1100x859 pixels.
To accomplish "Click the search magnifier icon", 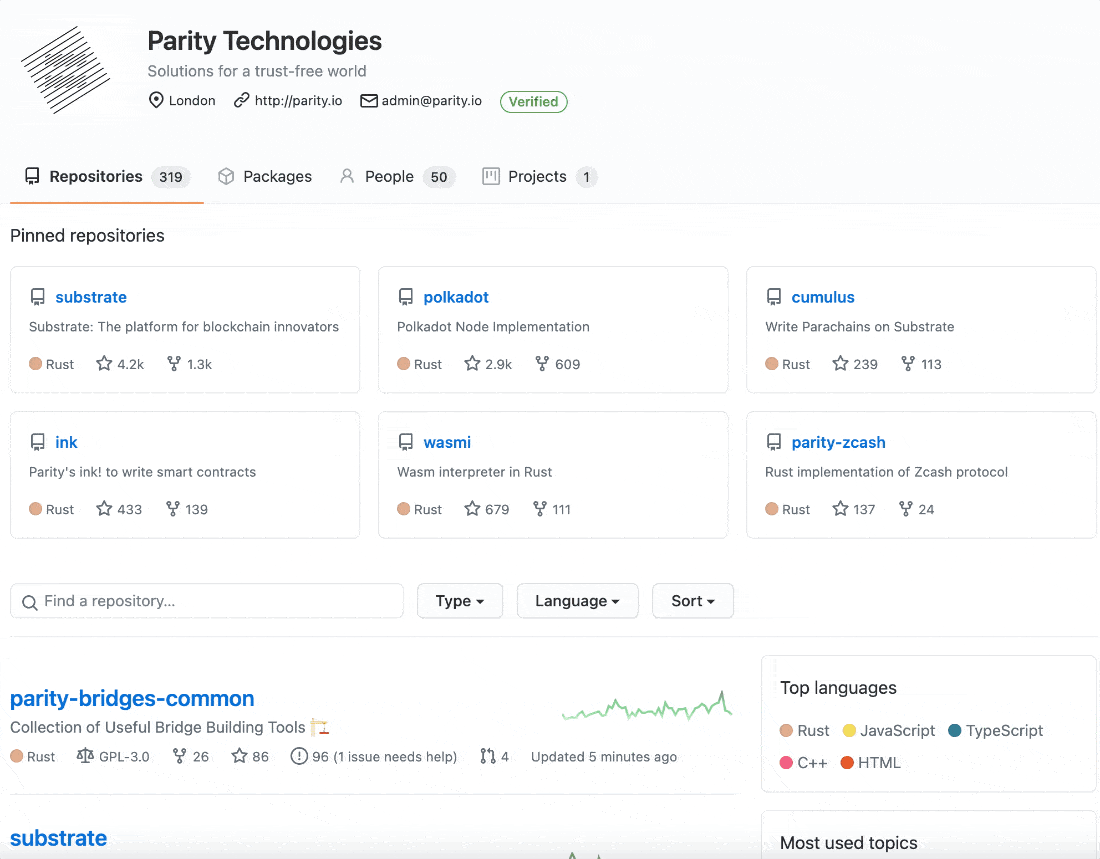I will [x=29, y=602].
